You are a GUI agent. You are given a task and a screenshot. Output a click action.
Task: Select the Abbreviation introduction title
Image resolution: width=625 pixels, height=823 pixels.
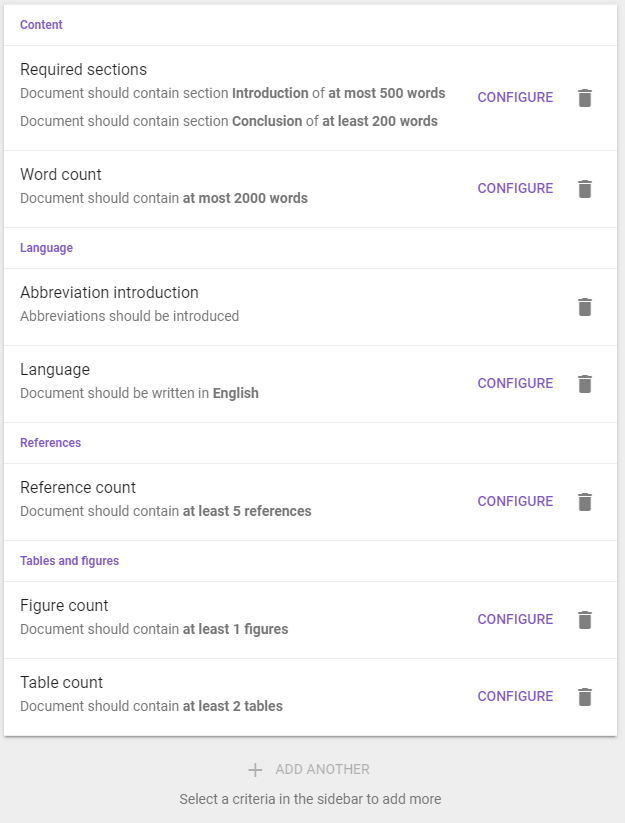pos(109,292)
